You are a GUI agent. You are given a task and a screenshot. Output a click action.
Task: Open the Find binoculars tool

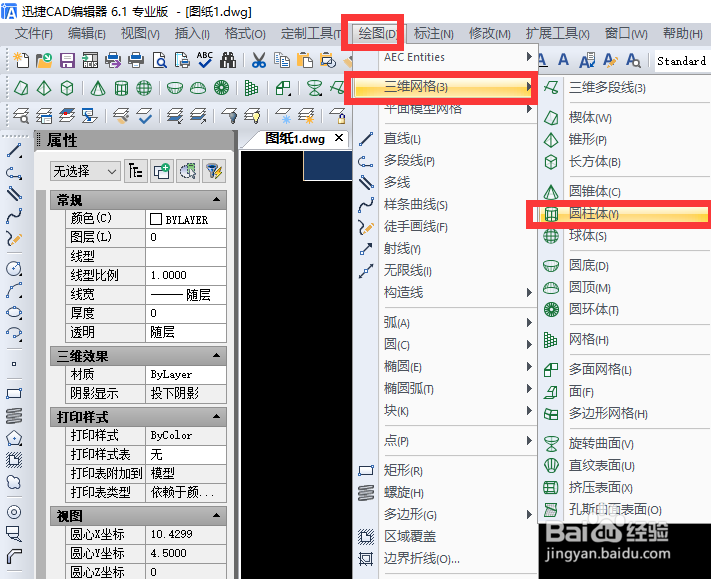pos(228,60)
